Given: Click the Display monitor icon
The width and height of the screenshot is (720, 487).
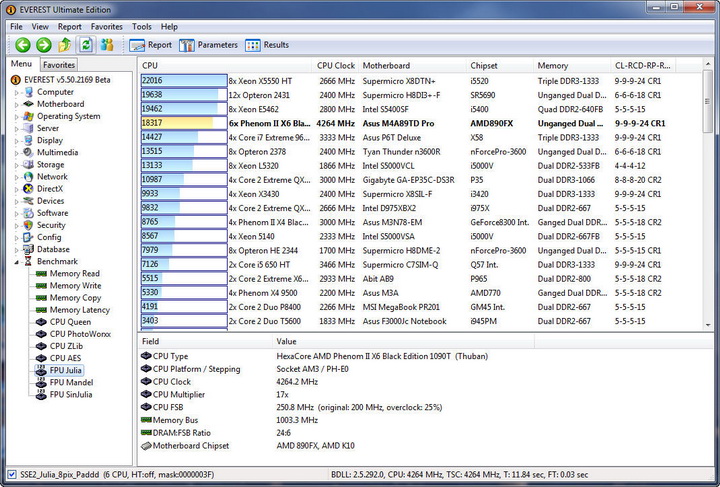Looking at the screenshot, I should pos(28,140).
